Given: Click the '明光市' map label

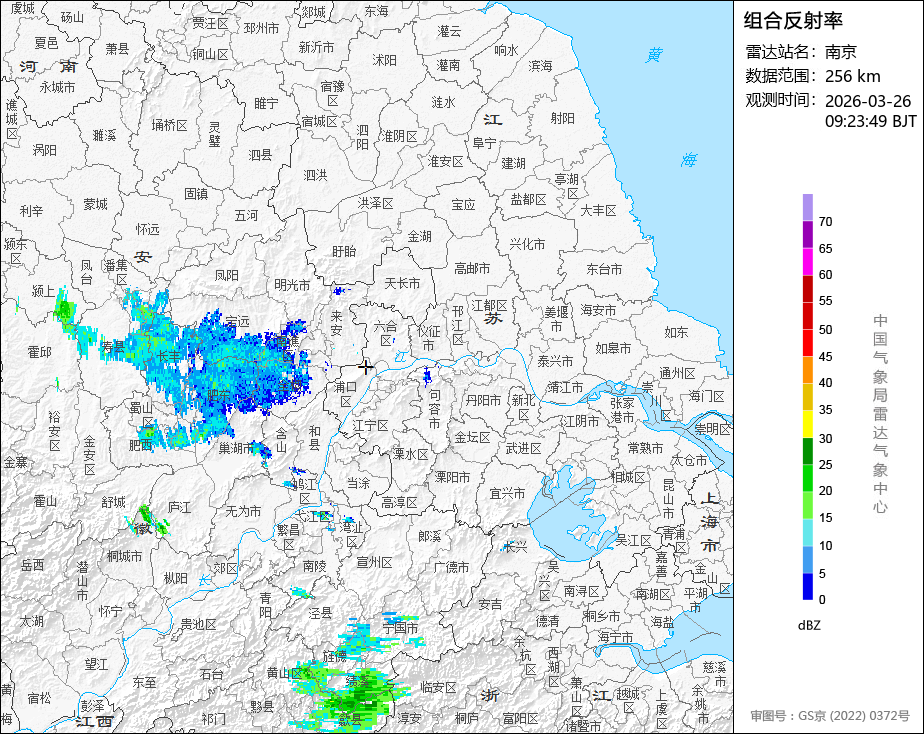Looking at the screenshot, I should 292,285.
